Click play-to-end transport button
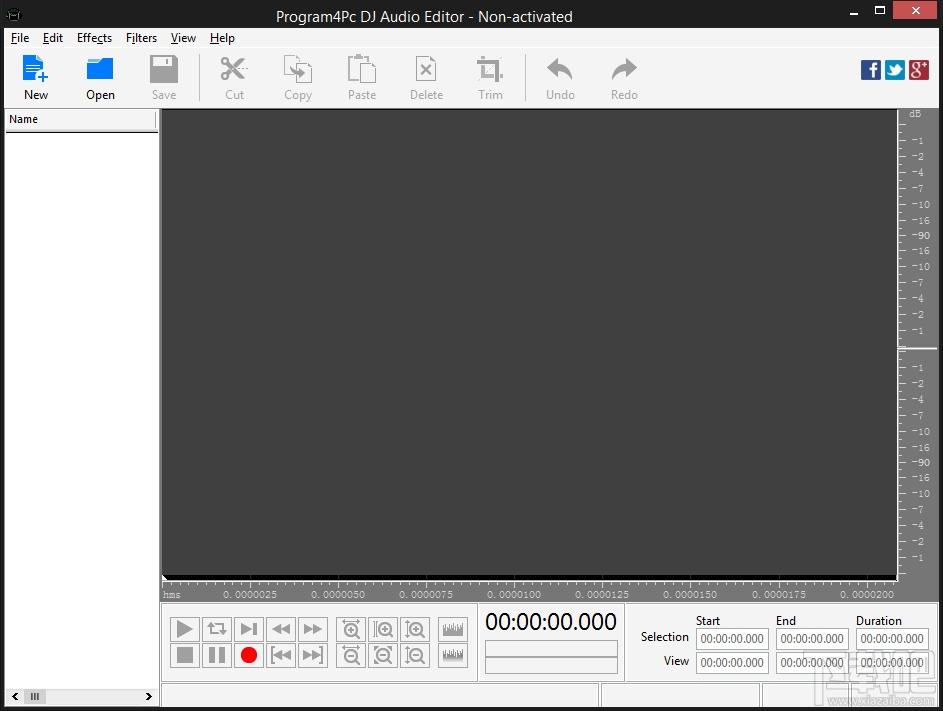Screen dimensions: 943x711 click(248, 629)
